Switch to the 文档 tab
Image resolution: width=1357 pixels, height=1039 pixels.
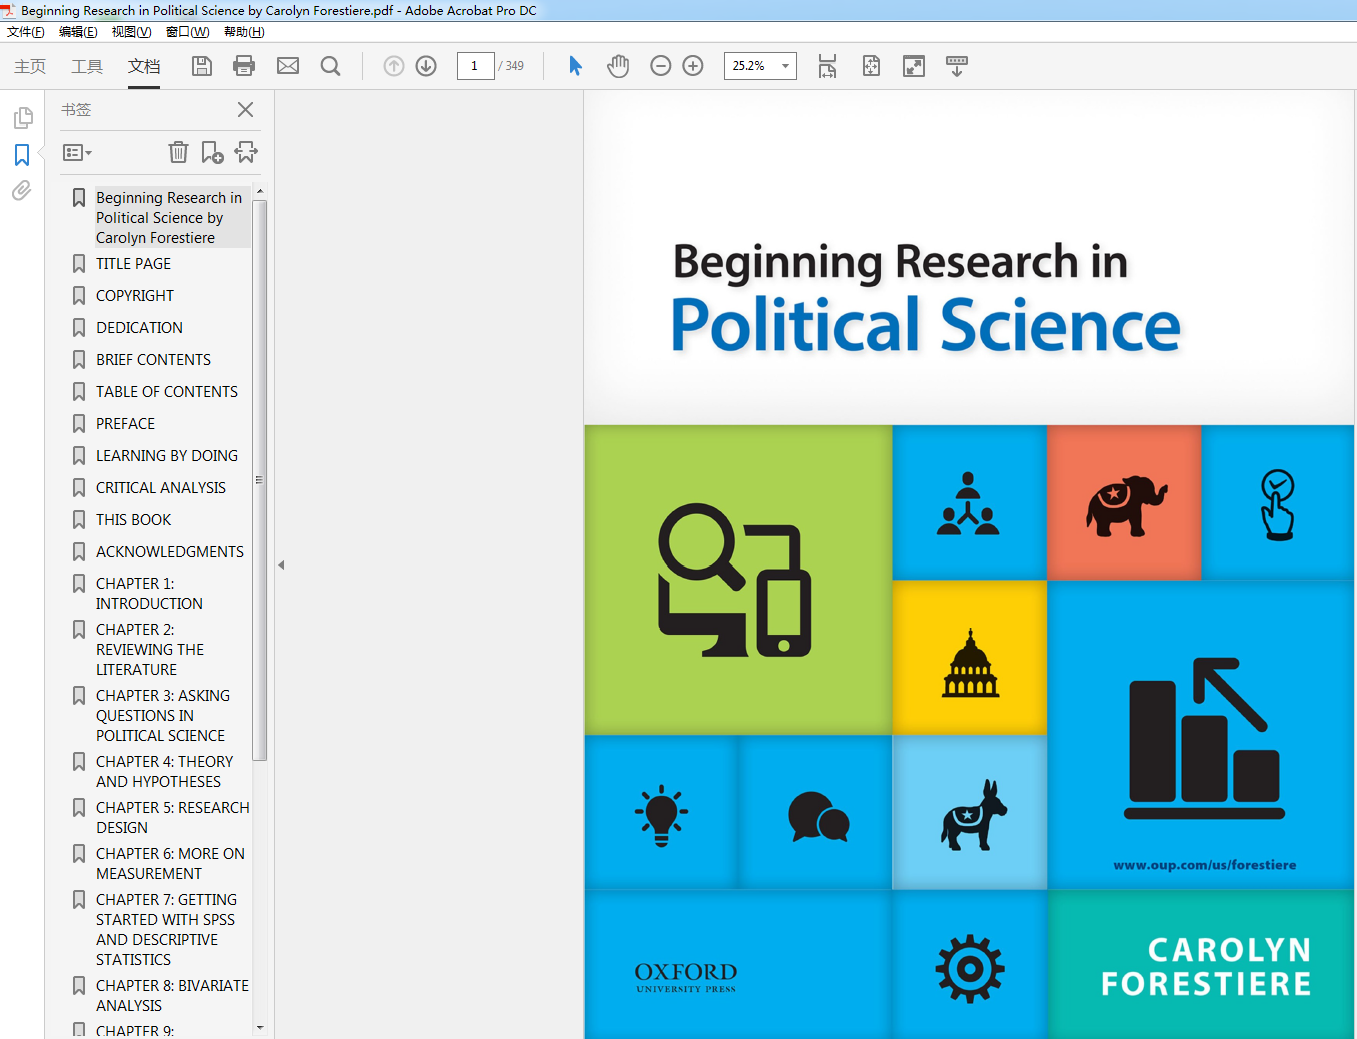pyautogui.click(x=144, y=66)
